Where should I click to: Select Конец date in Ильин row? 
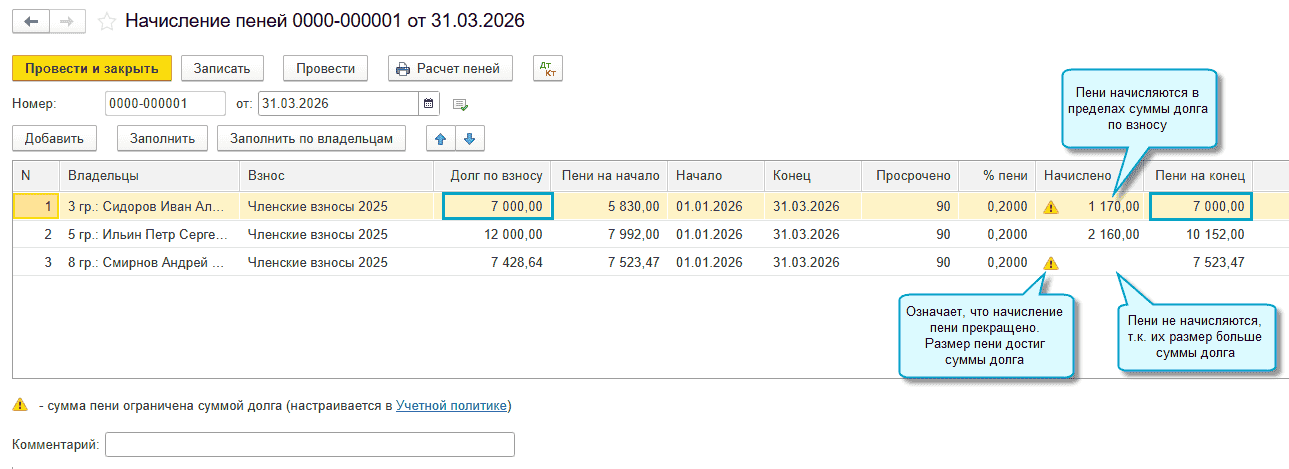point(813,235)
